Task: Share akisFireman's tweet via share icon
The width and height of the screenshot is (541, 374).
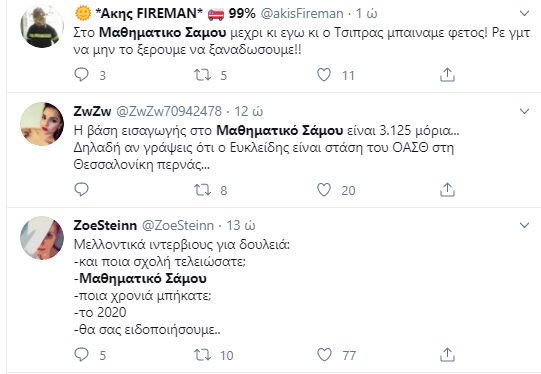Action: tap(447, 75)
